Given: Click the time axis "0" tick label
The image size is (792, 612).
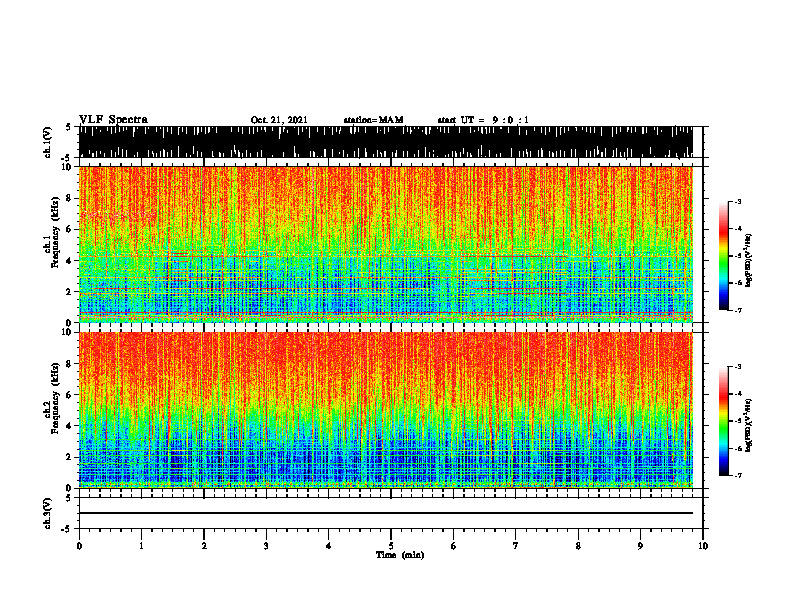Looking at the screenshot, I should pos(79,546).
